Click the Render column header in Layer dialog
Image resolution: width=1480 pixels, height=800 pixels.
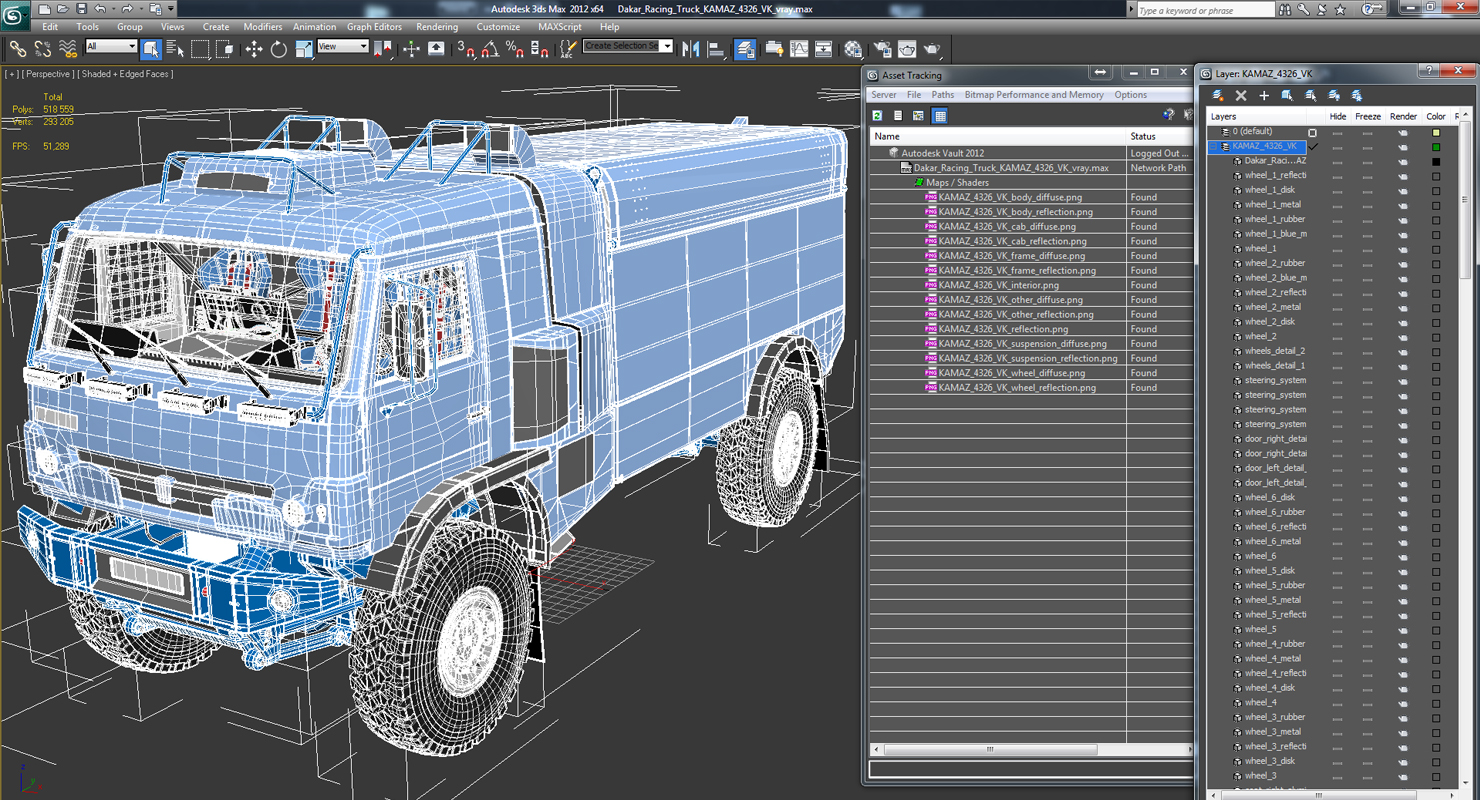(x=1403, y=117)
